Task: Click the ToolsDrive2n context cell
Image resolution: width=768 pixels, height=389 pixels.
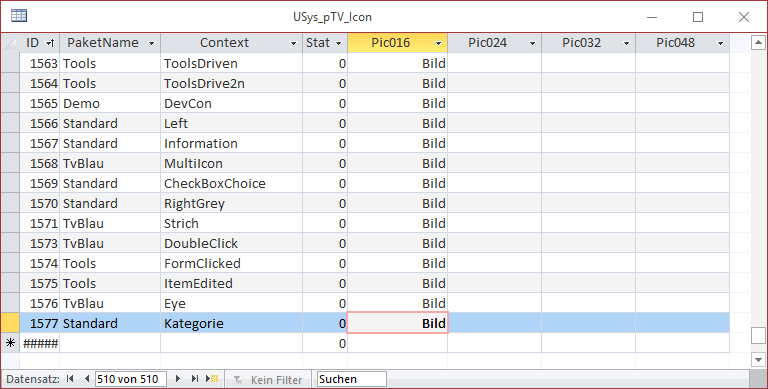Action: 231,83
